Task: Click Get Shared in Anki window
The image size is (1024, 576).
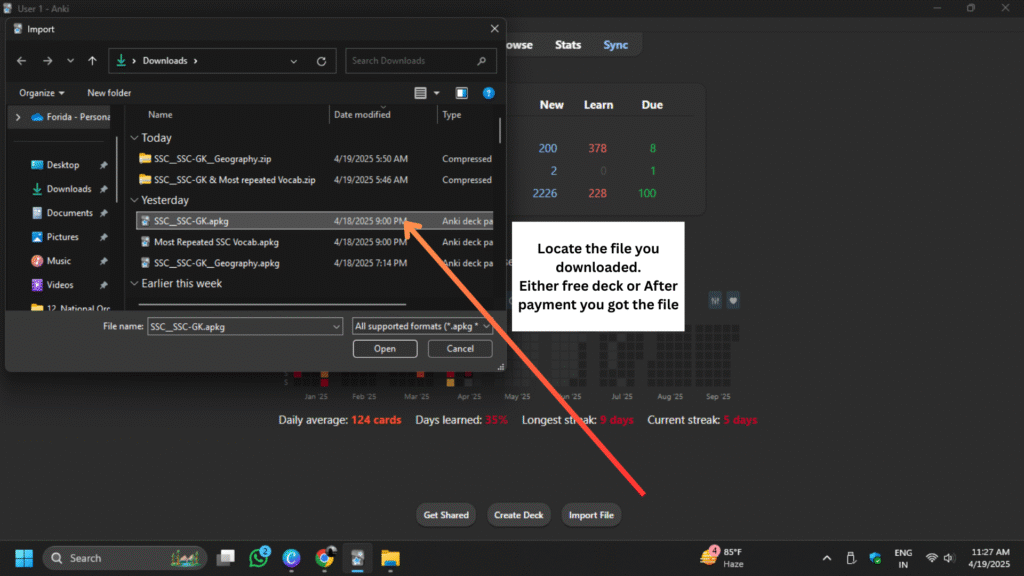Action: [x=446, y=515]
